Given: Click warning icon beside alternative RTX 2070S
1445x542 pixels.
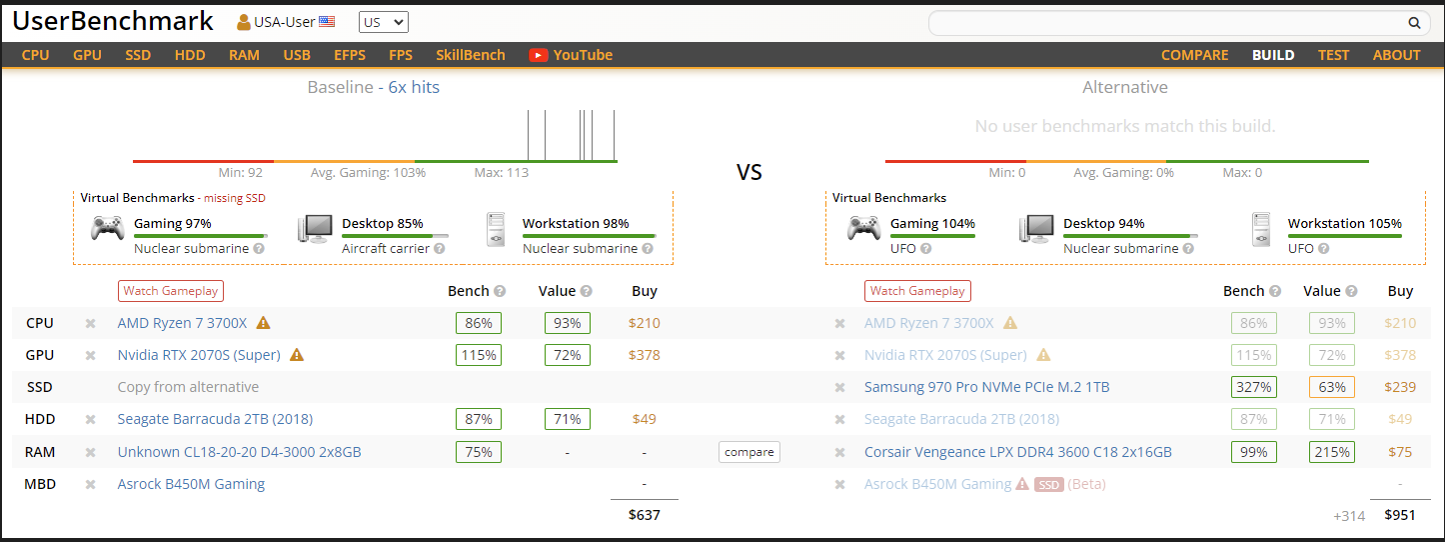Looking at the screenshot, I should [1044, 355].
